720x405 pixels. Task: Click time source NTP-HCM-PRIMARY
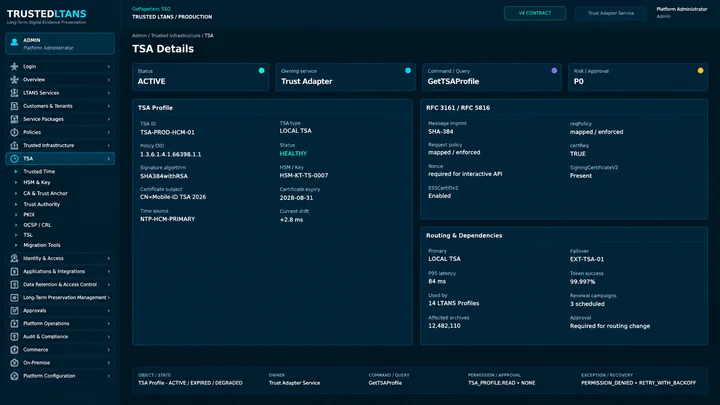168,219
